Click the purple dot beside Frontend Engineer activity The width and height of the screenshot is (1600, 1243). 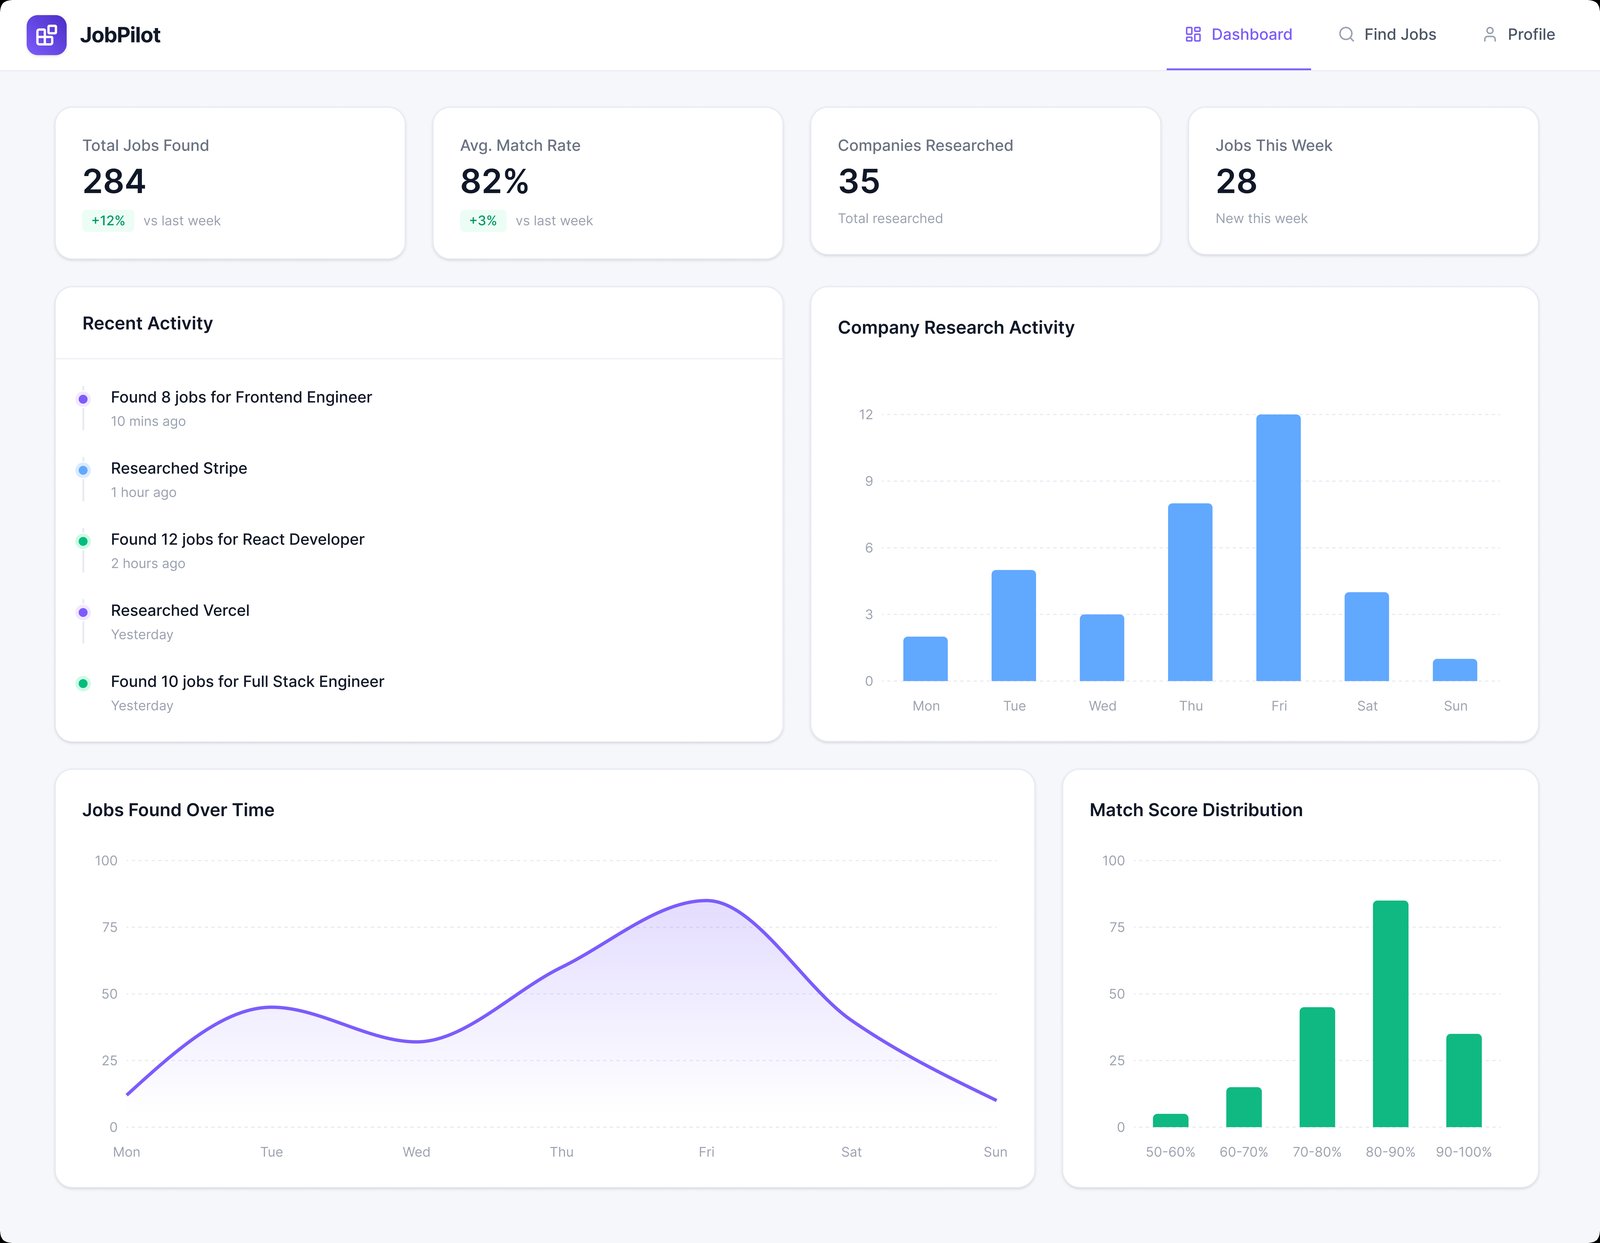(x=83, y=399)
